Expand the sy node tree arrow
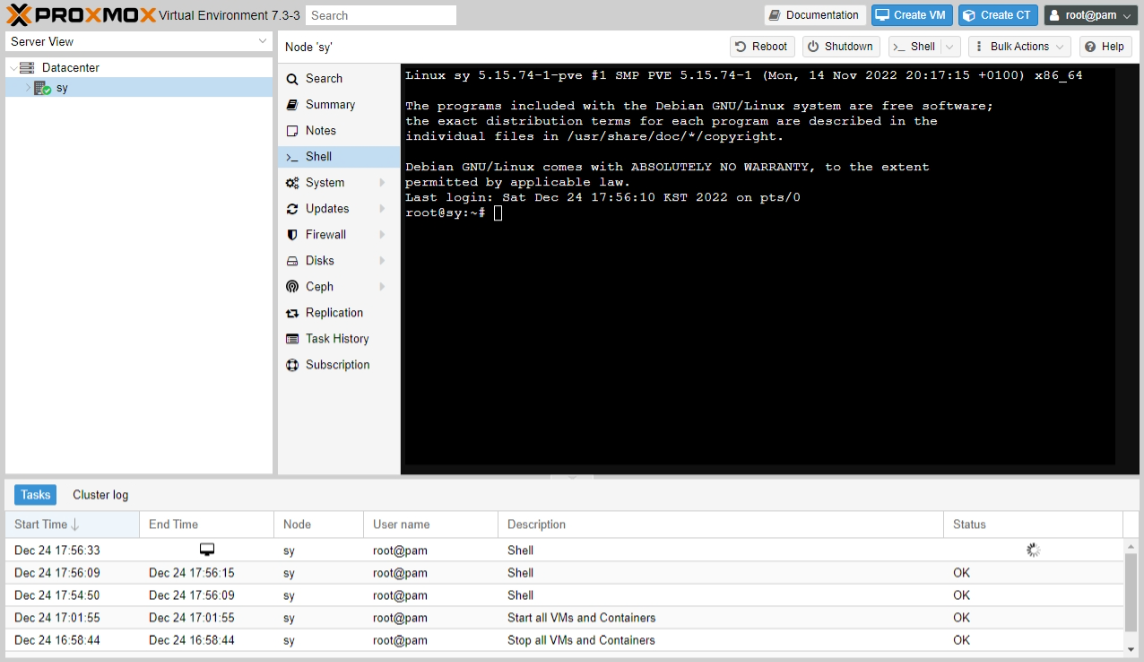This screenshot has height=662, width=1144. tap(28, 88)
